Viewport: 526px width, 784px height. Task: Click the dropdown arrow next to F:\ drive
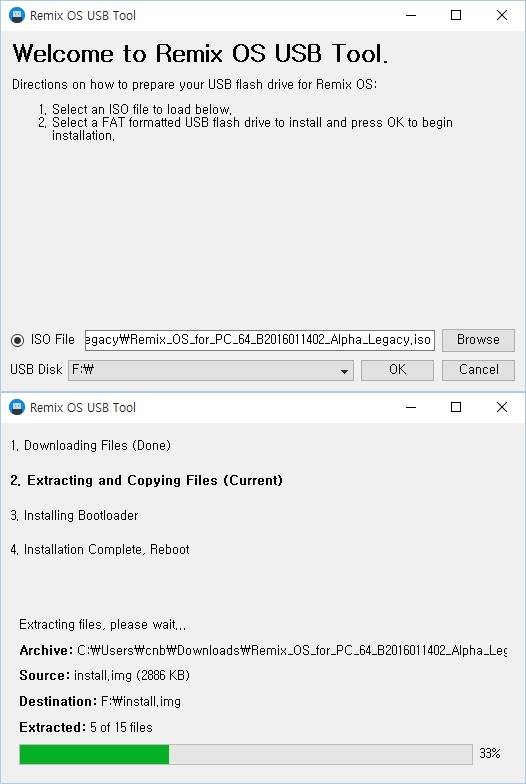[344, 371]
